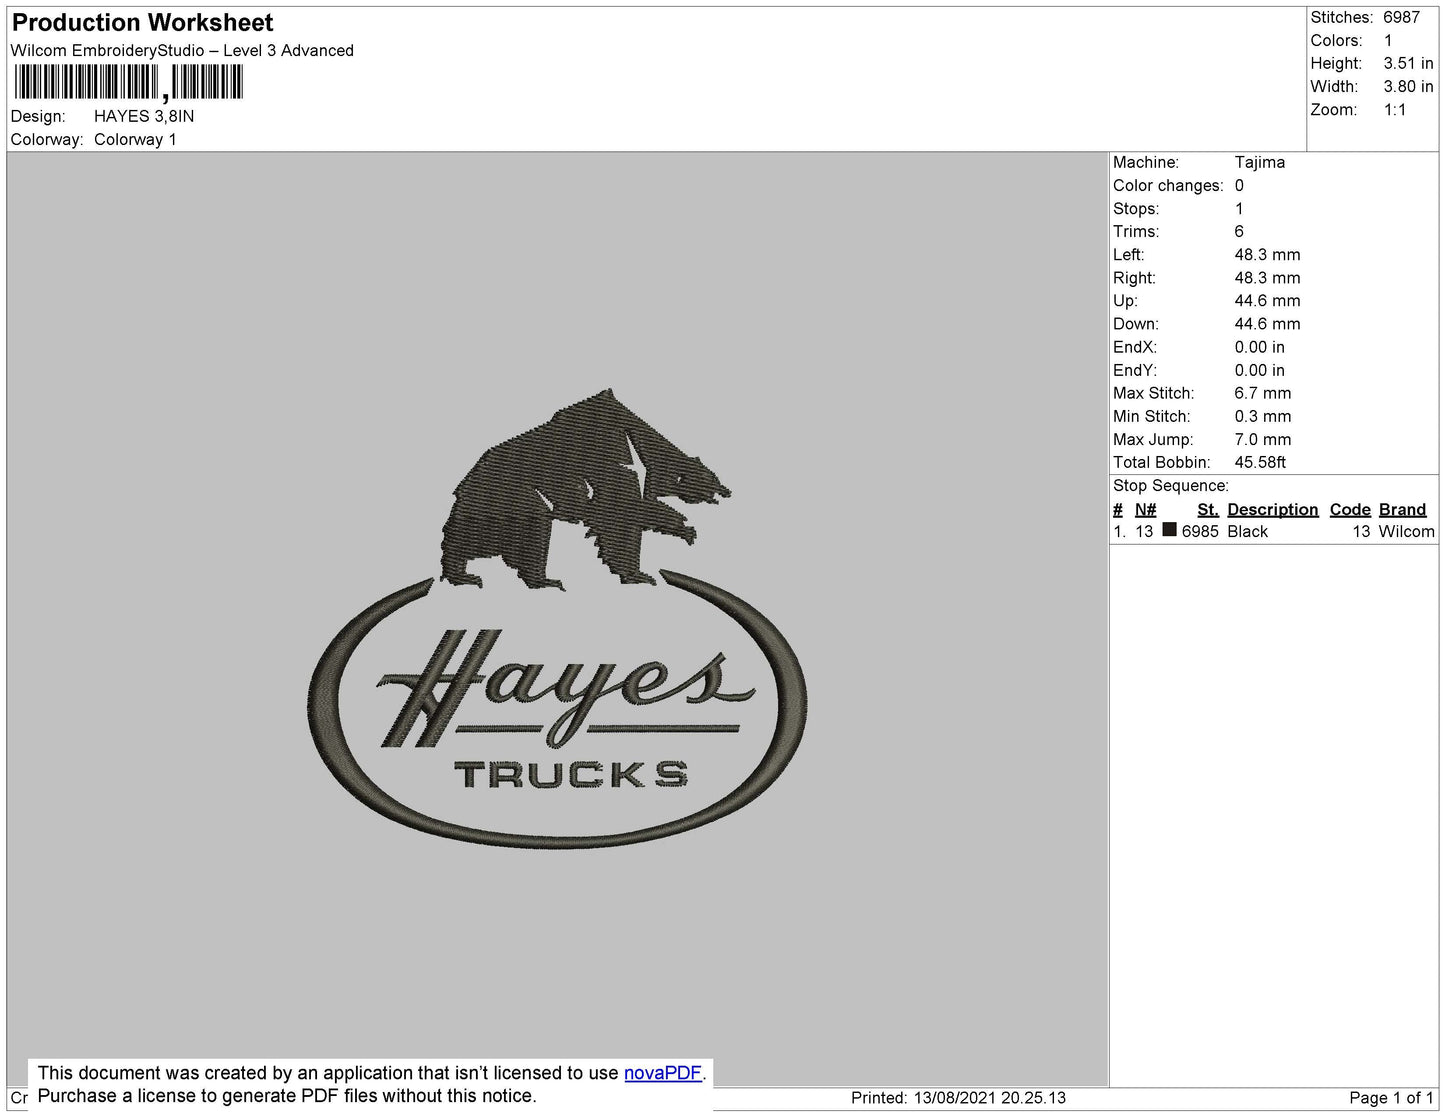Click the barcode image
This screenshot has height=1117, width=1445.
(x=128, y=83)
